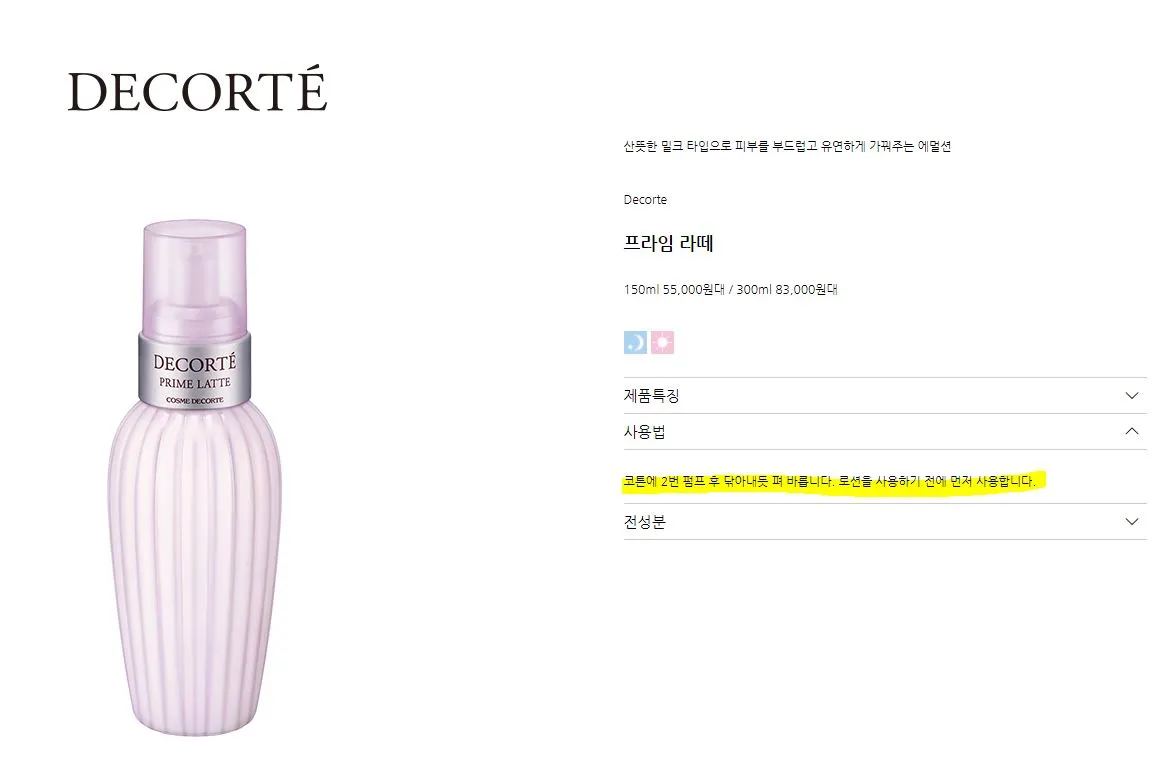This screenshot has width=1176, height=780.
Task: Open the 제품특징 accordion label
Action: tap(651, 395)
